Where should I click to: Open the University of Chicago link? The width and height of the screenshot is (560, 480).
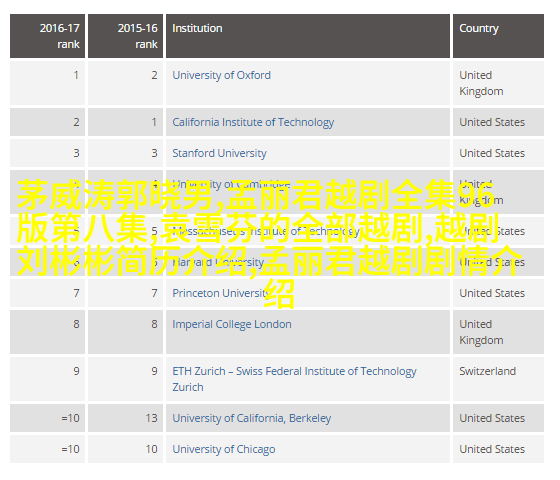coord(224,449)
